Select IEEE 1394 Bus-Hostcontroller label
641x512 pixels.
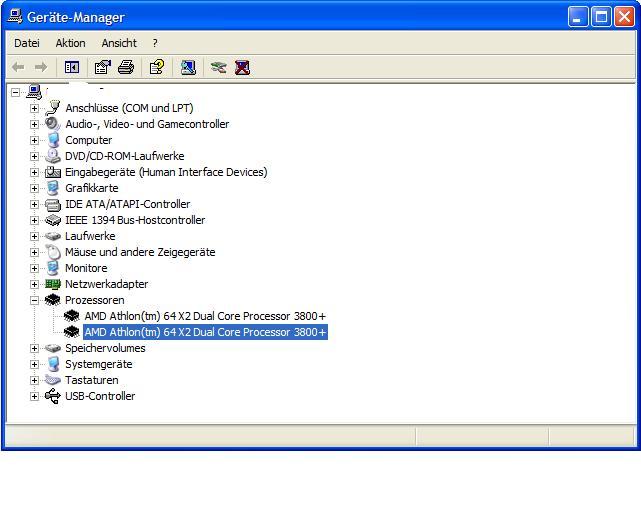[x=135, y=220]
